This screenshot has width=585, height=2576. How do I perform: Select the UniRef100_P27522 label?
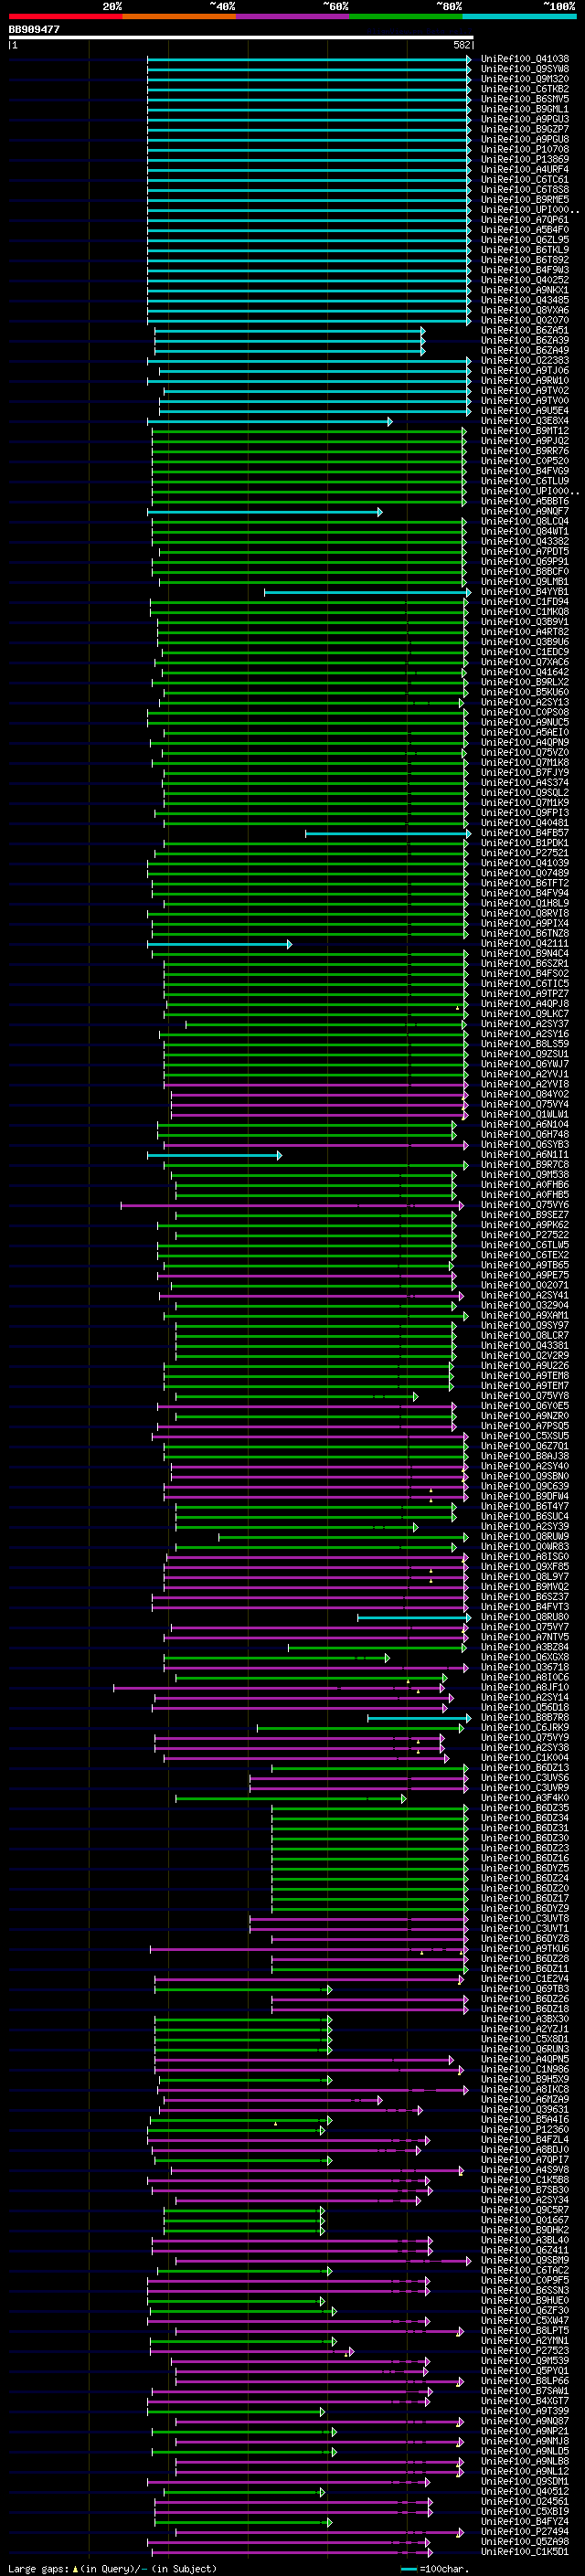click(525, 1235)
